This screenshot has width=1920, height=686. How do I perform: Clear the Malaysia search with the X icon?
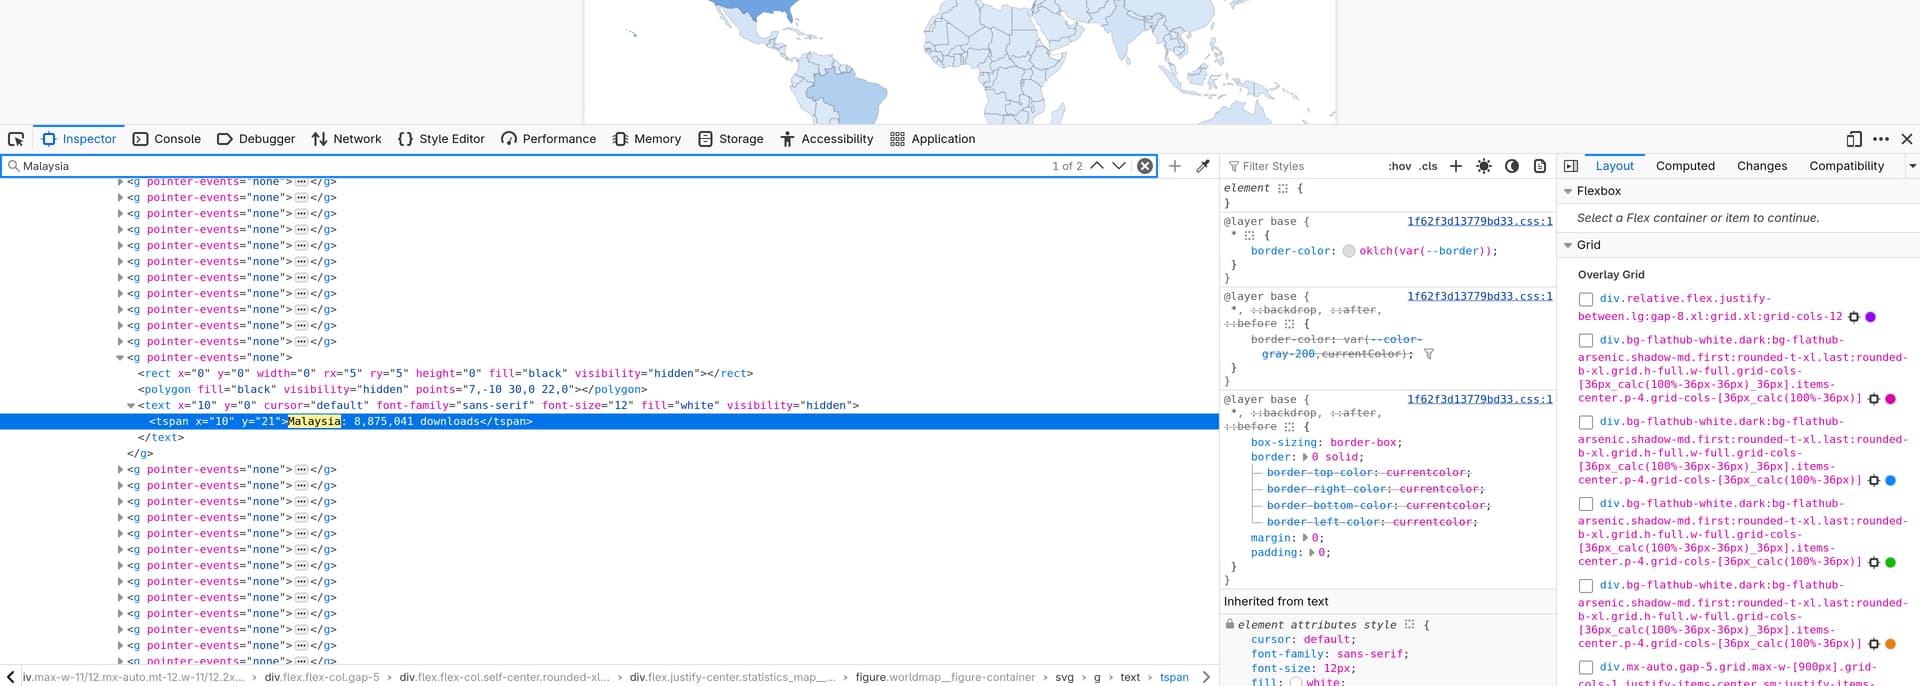pos(1145,166)
